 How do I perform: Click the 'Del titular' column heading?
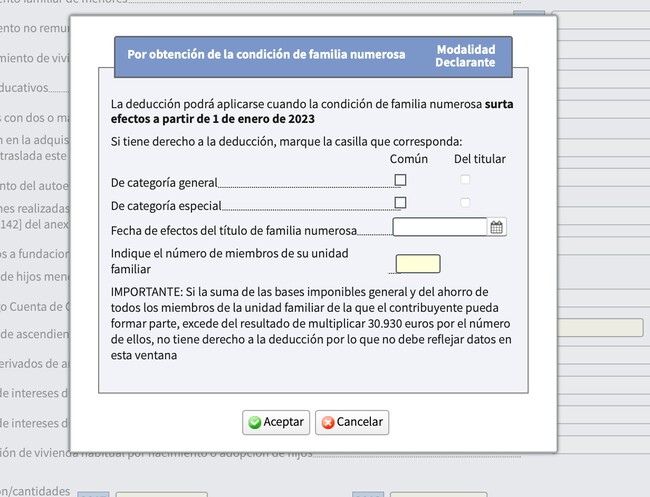coord(480,159)
